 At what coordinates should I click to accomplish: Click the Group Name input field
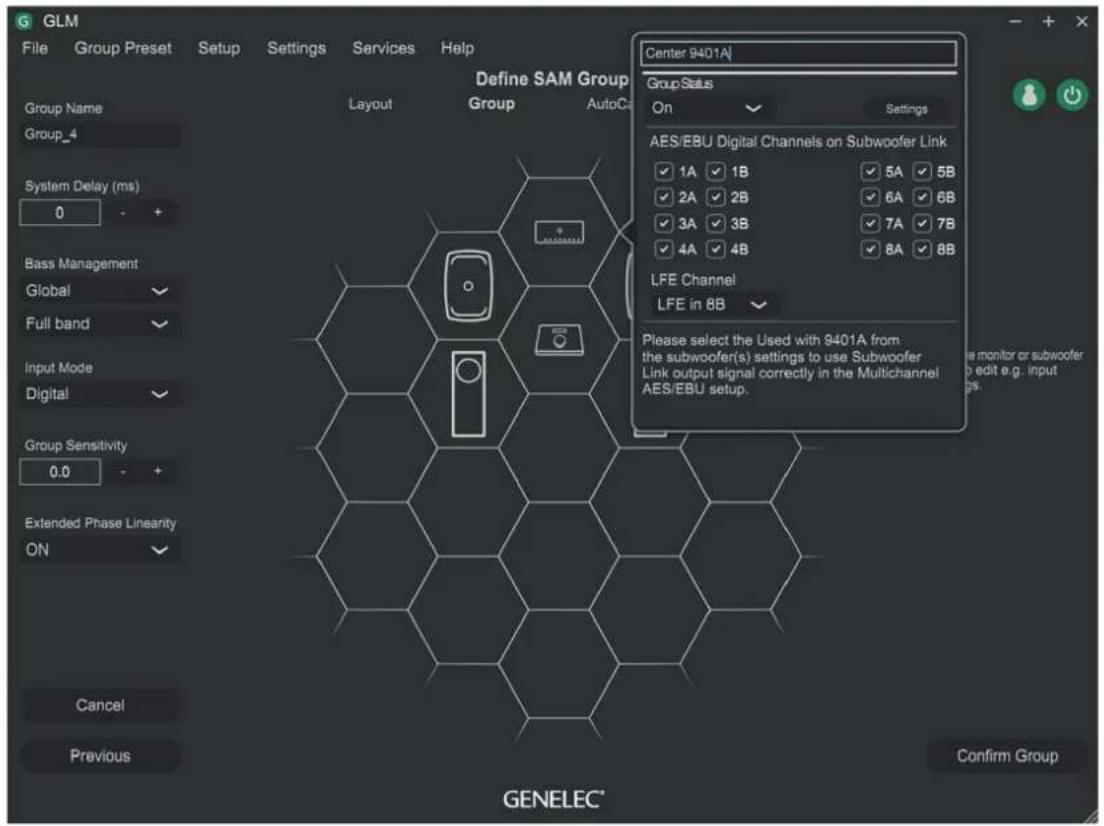[100, 134]
